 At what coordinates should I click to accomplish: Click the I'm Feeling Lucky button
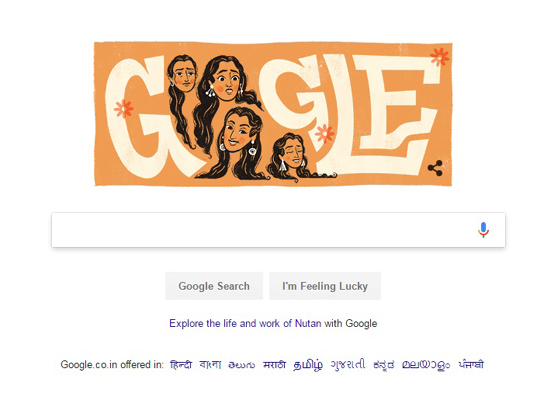325,286
